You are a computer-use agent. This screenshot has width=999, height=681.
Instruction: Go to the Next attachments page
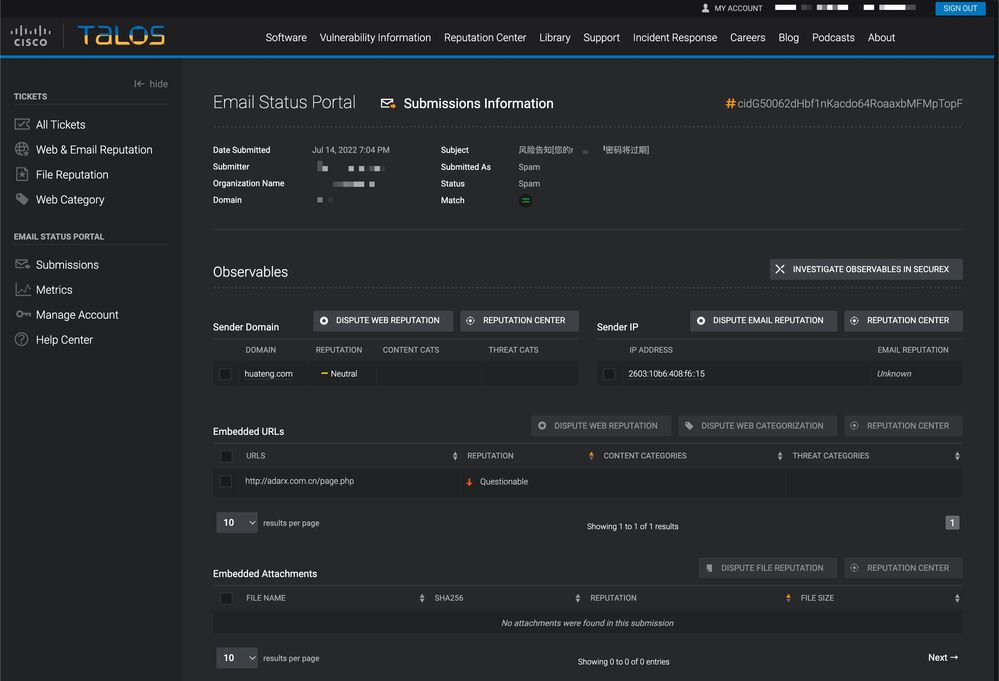(x=942, y=658)
